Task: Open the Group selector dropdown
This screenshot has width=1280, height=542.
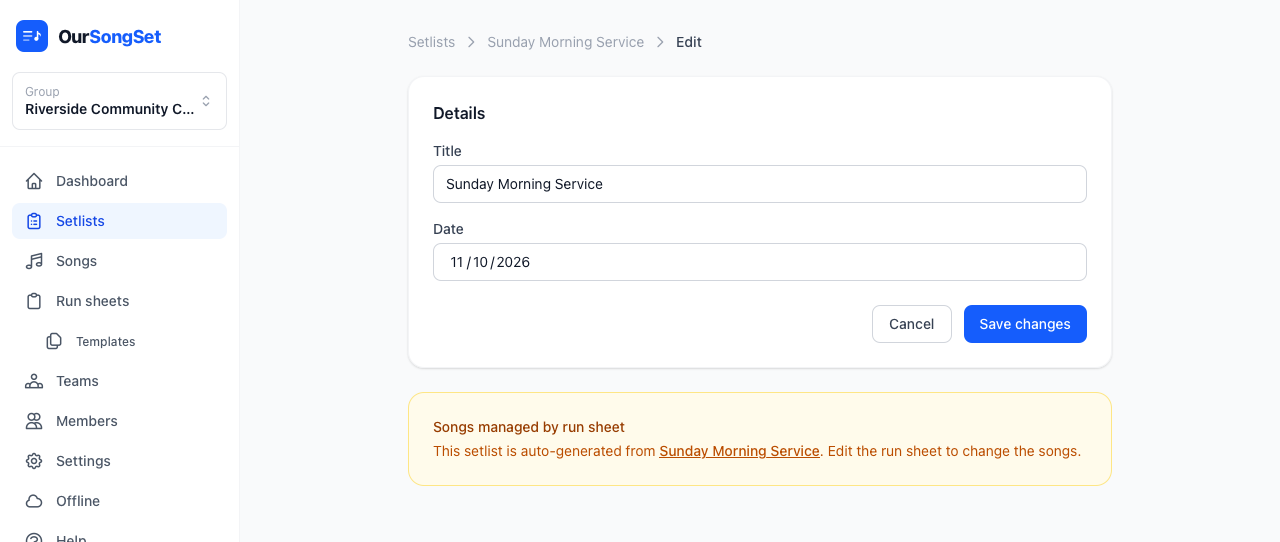Action: tap(119, 101)
